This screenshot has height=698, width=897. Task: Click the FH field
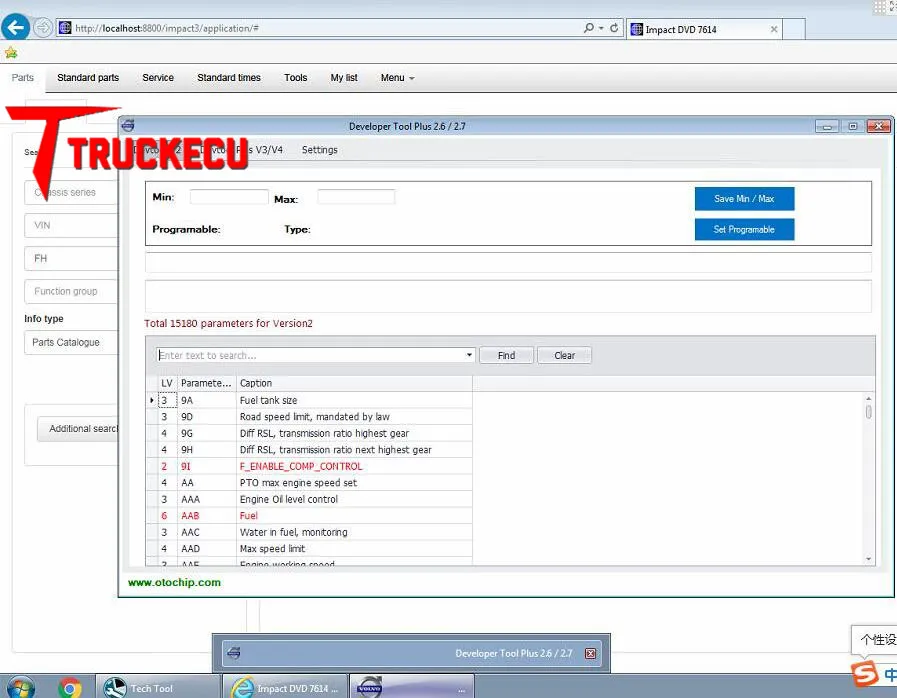tap(72, 259)
